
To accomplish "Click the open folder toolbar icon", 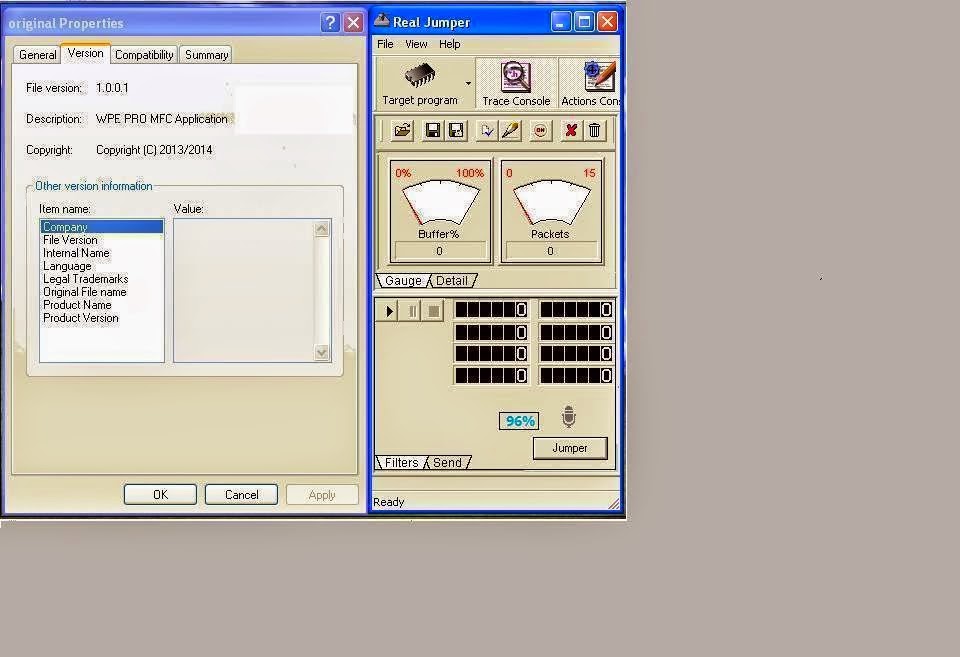I will pos(402,130).
